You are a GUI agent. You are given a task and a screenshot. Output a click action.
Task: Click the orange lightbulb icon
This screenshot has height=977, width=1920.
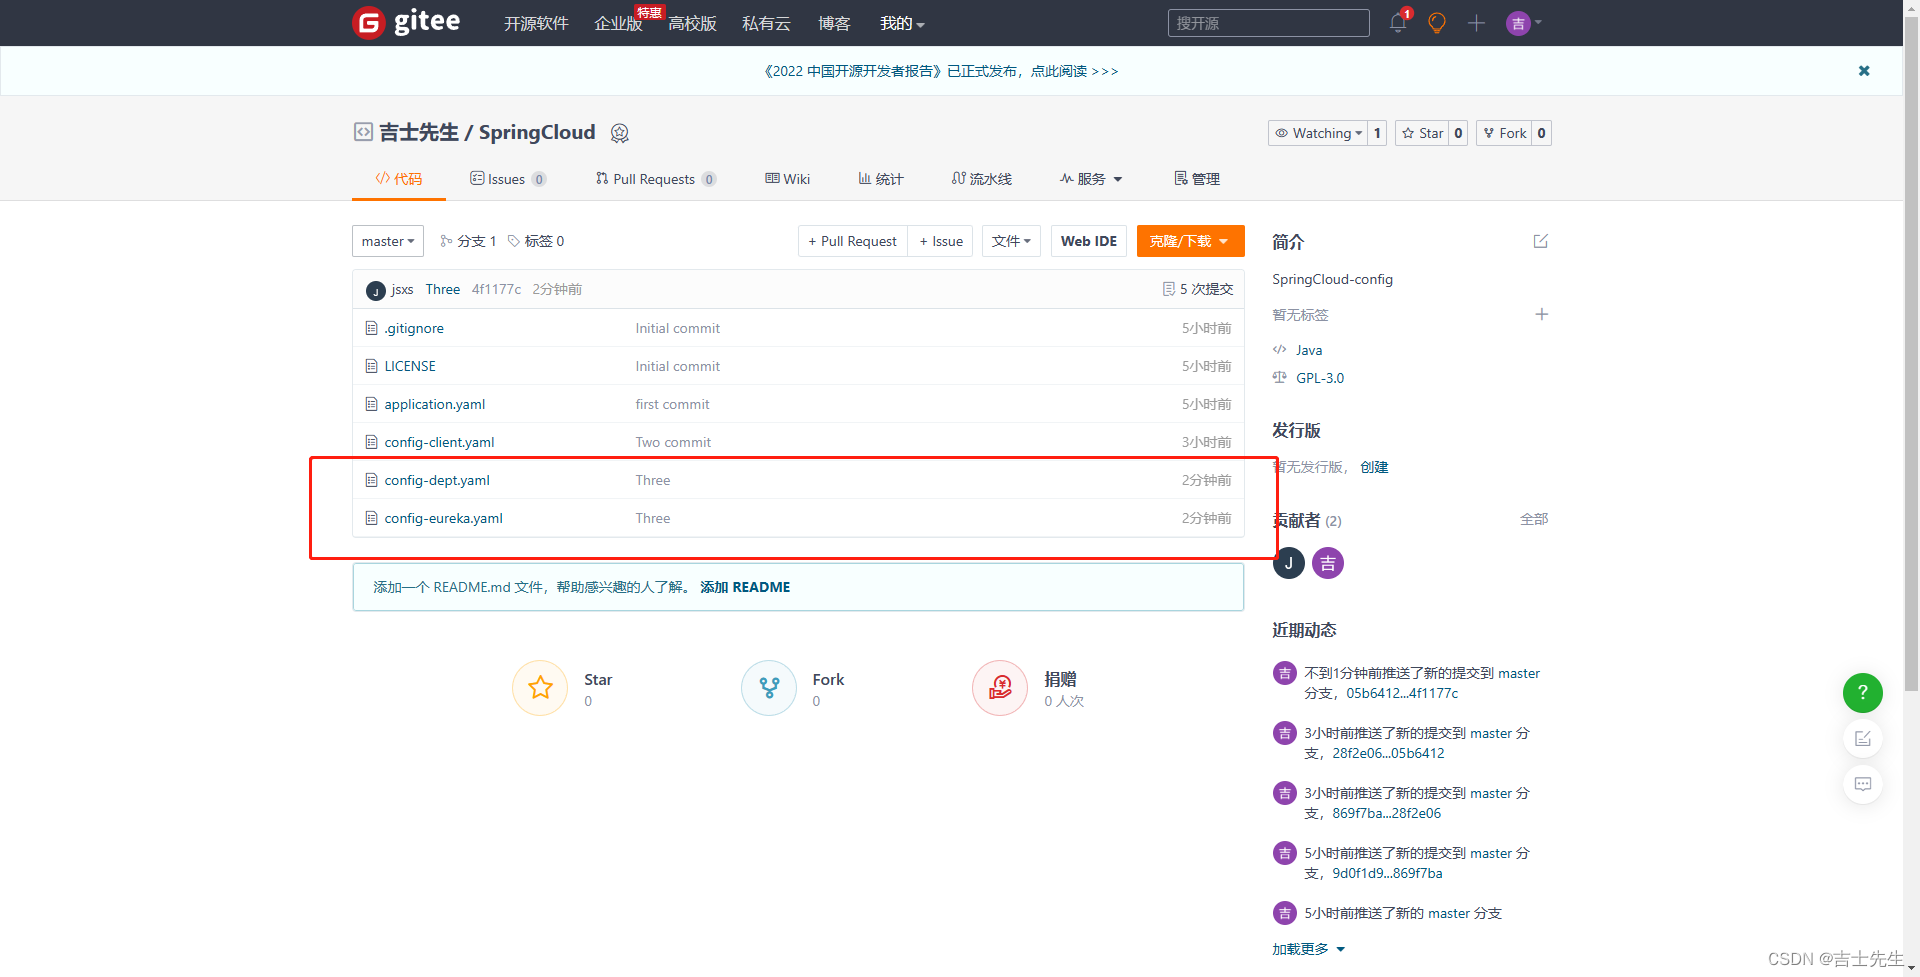point(1437,22)
